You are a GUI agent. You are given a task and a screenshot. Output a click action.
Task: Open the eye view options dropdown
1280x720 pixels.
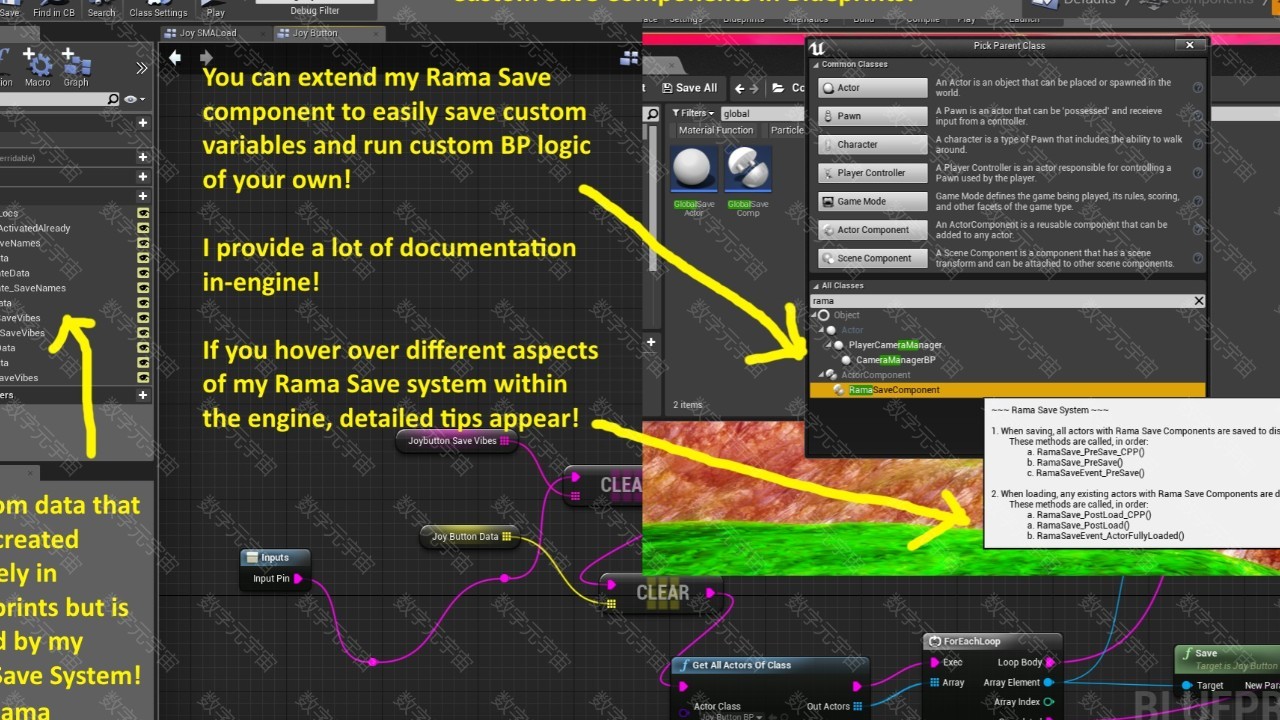coord(133,99)
